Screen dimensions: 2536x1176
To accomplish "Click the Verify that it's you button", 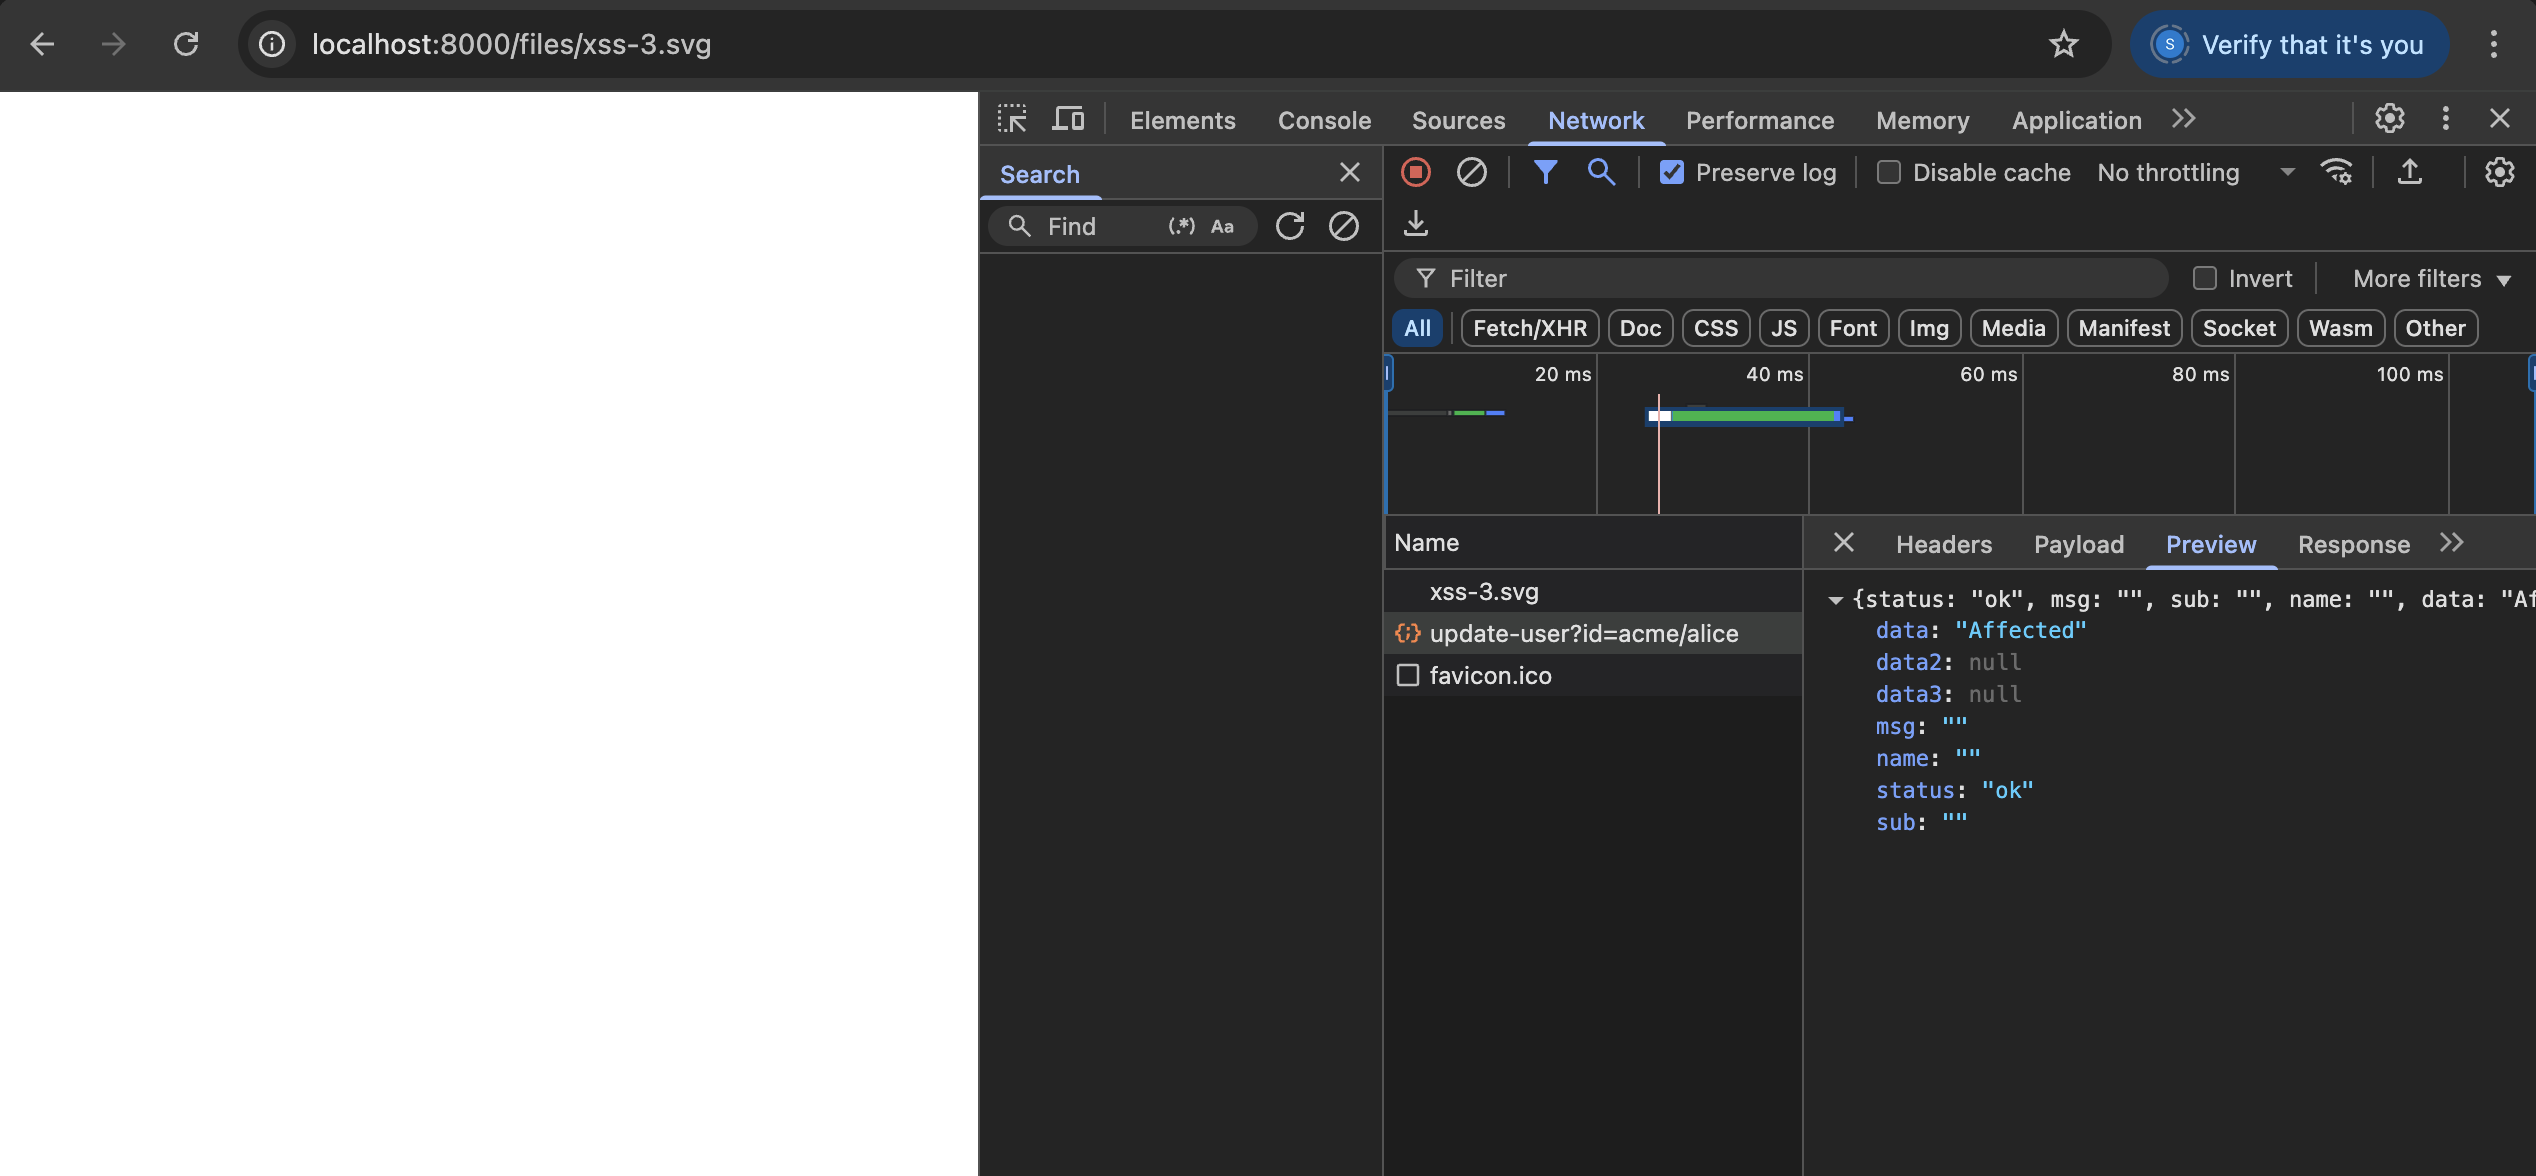I will 2290,44.
